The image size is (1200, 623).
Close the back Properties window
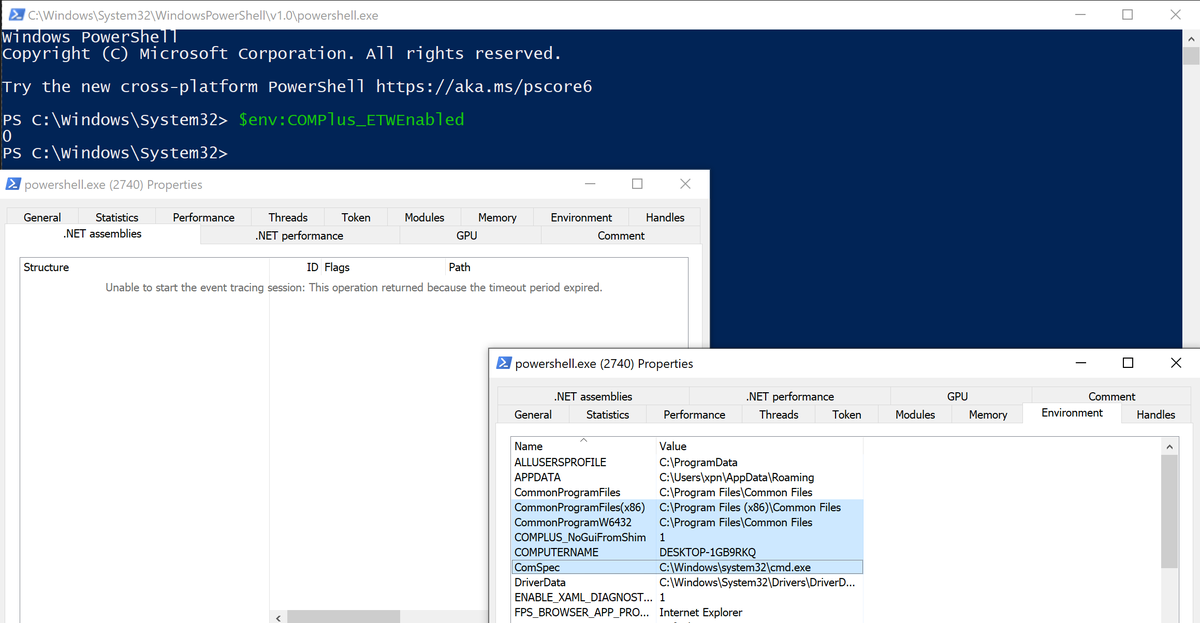coord(685,184)
